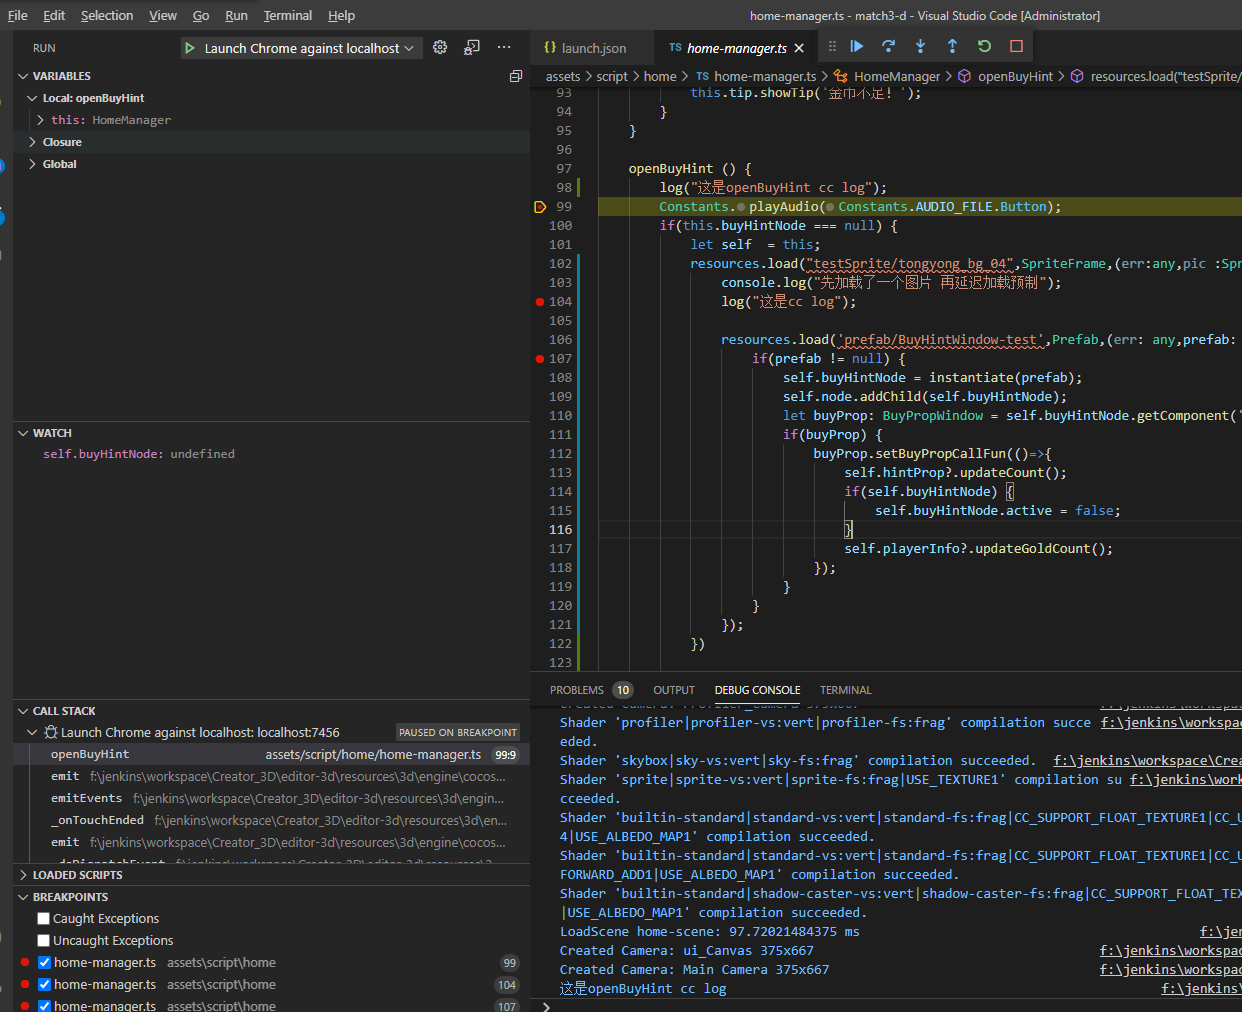Click the Step Over debug icon
1242x1012 pixels.
888,46
